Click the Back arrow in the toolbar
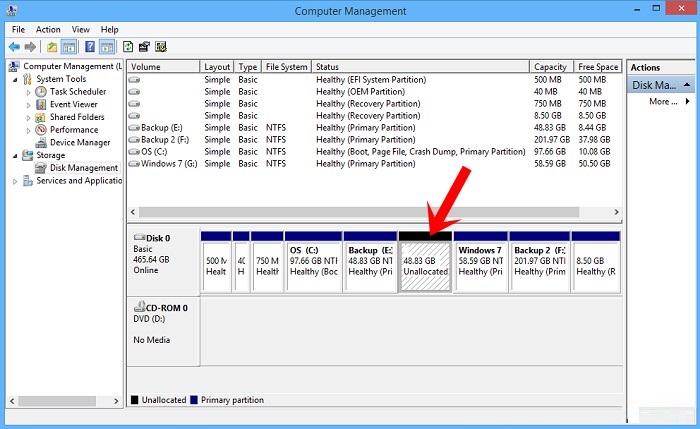 point(15,47)
